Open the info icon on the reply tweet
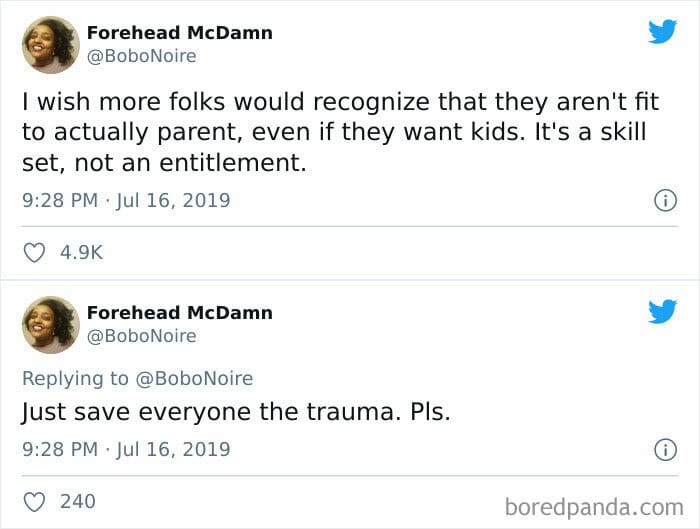This screenshot has width=700, height=529. pyautogui.click(x=665, y=450)
